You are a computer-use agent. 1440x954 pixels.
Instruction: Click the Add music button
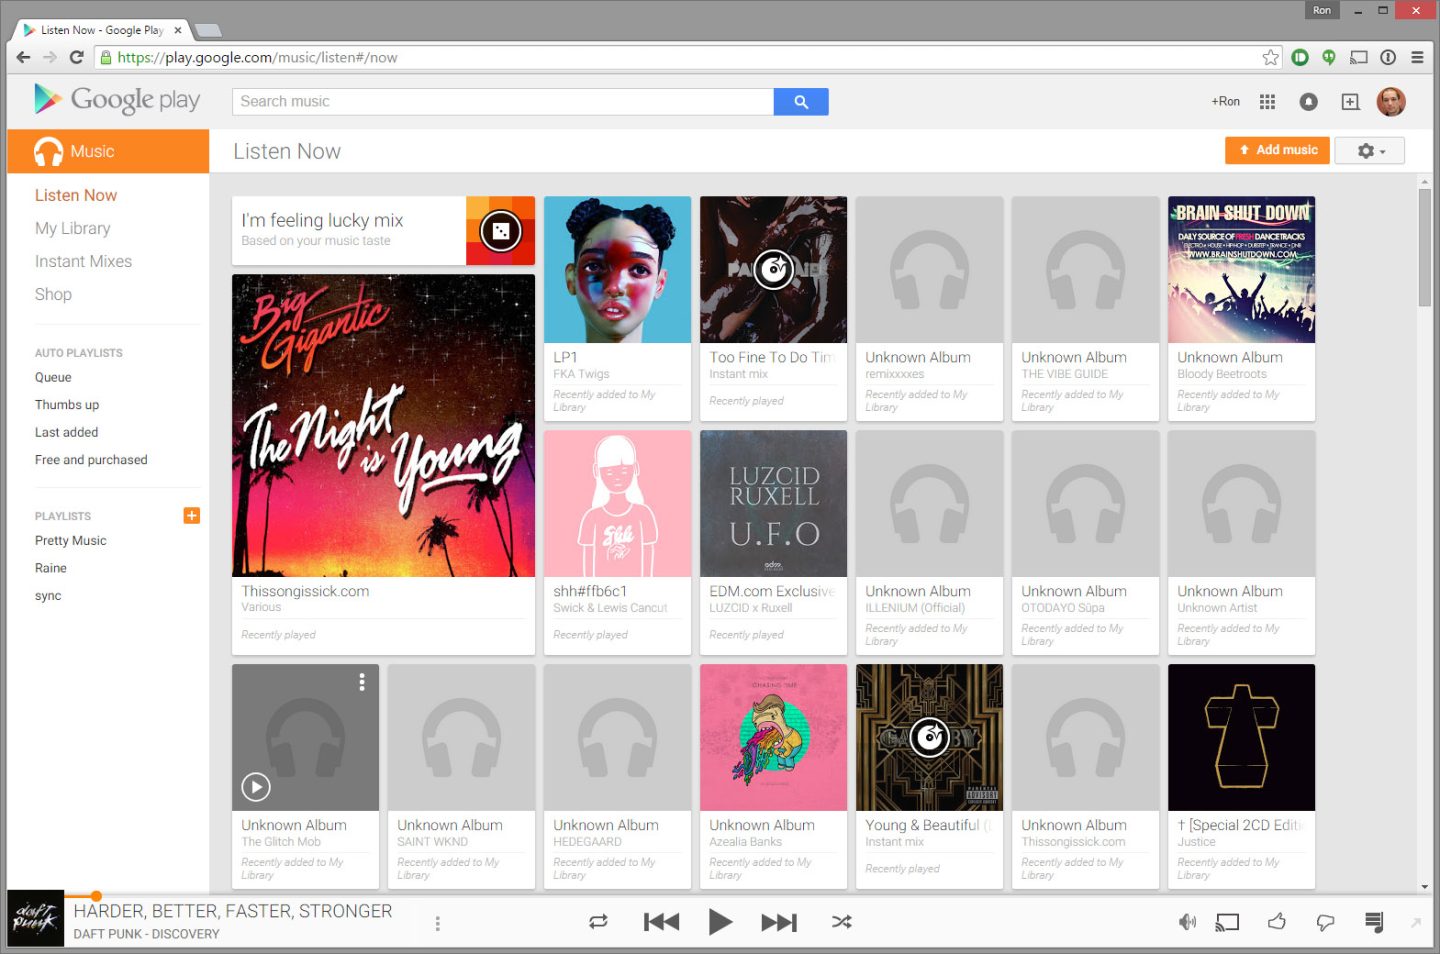1277,150
